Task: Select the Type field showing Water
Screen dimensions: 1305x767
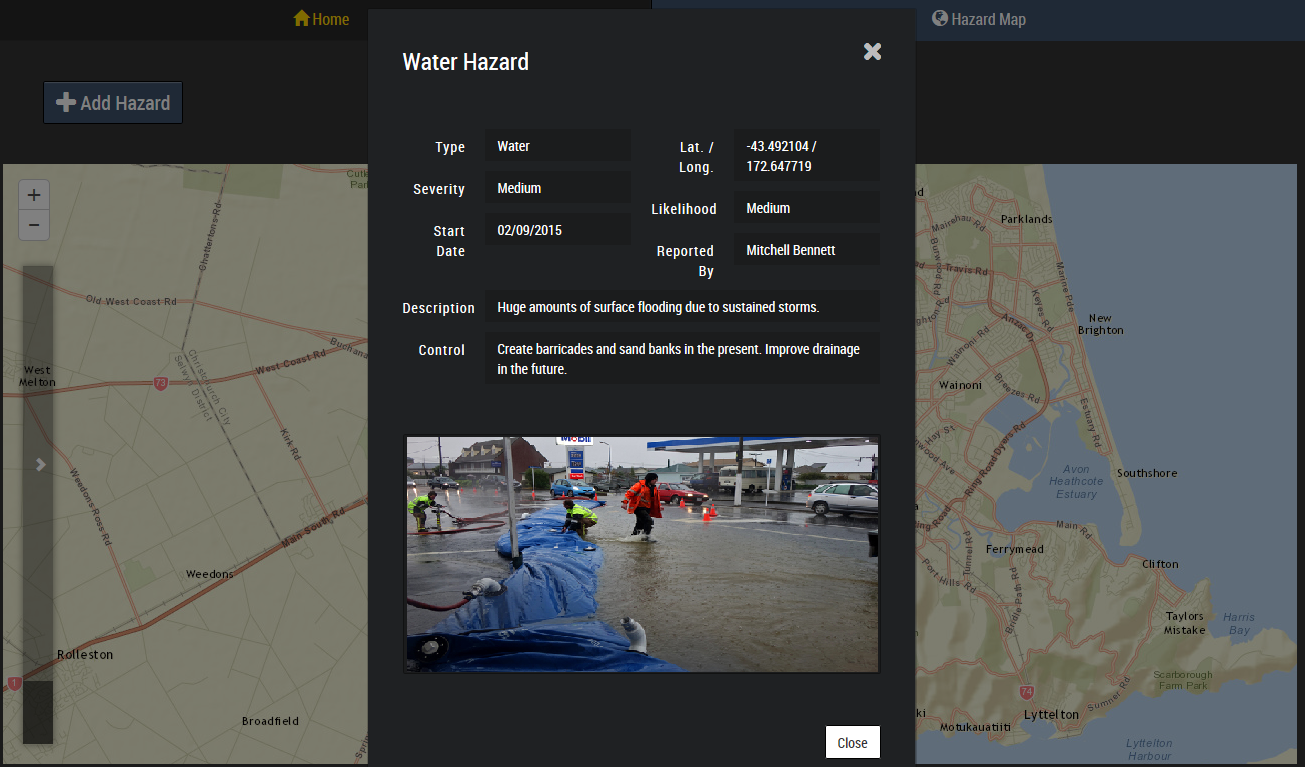Action: 557,146
